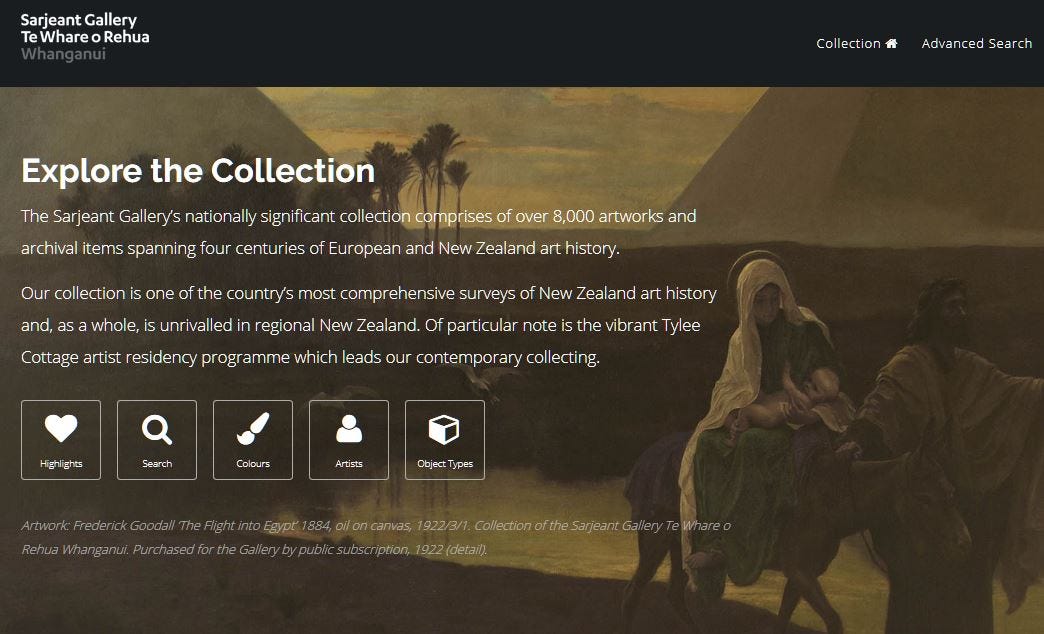Open Highlights via the heart icon
Image resolution: width=1044 pixels, height=634 pixels.
pyautogui.click(x=61, y=428)
